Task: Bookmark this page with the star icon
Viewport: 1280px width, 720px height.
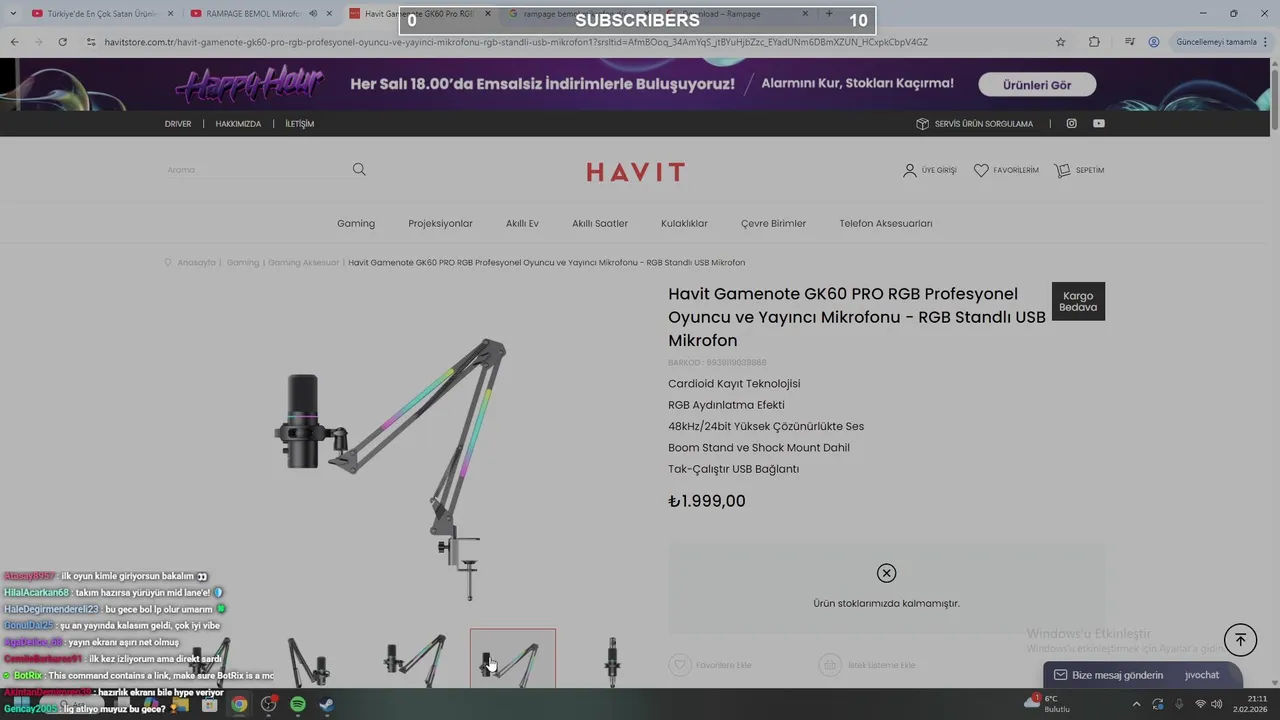Action: 1060,42
